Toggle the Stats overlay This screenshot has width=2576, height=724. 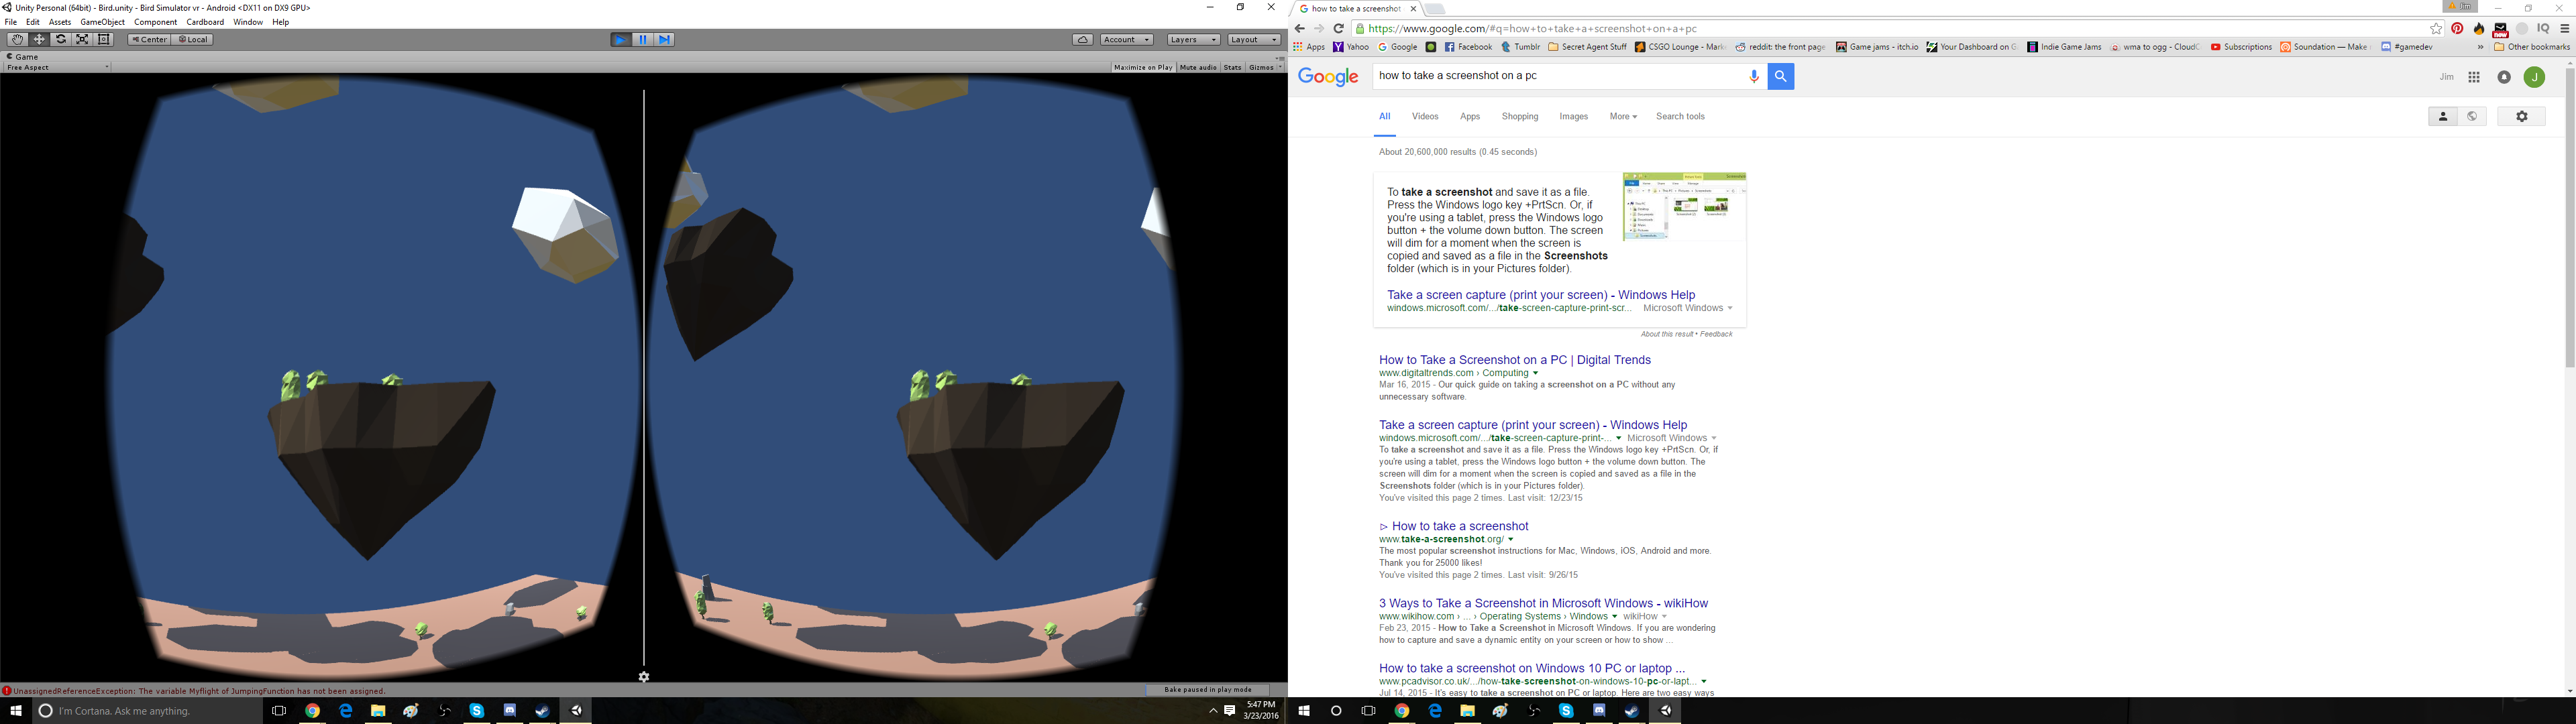[1232, 68]
